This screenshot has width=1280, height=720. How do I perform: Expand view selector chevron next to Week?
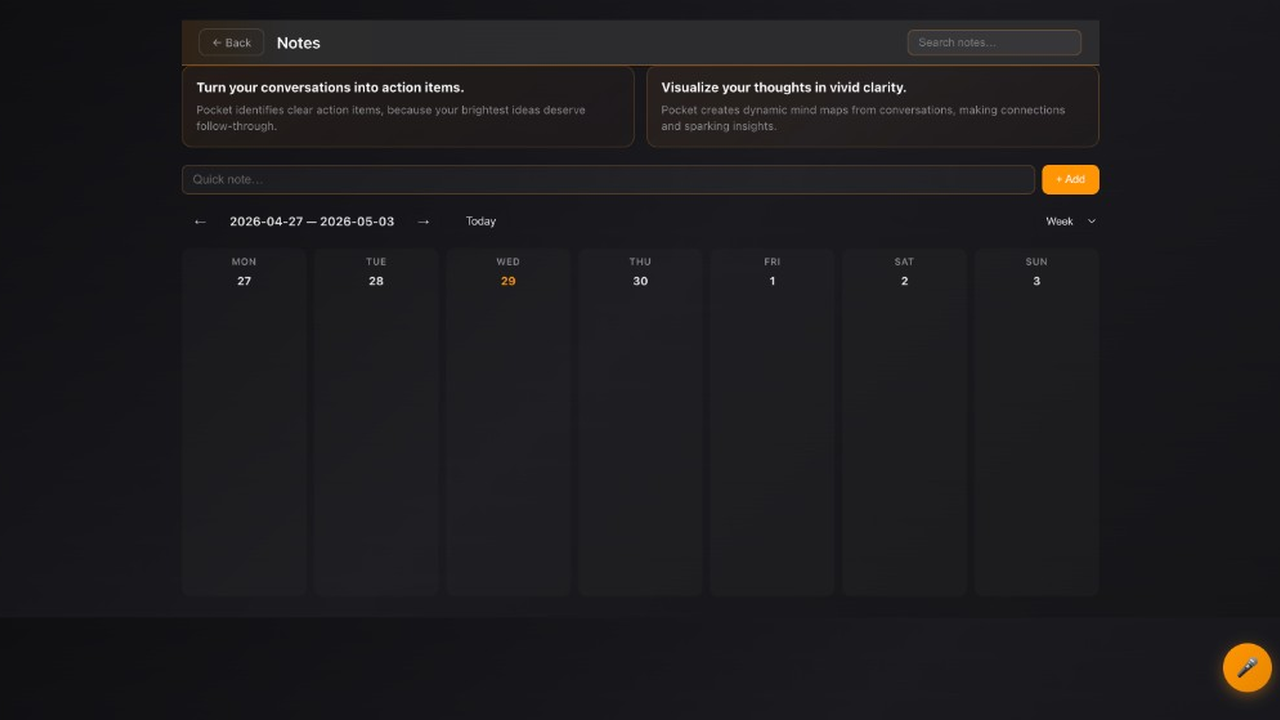[1091, 221]
